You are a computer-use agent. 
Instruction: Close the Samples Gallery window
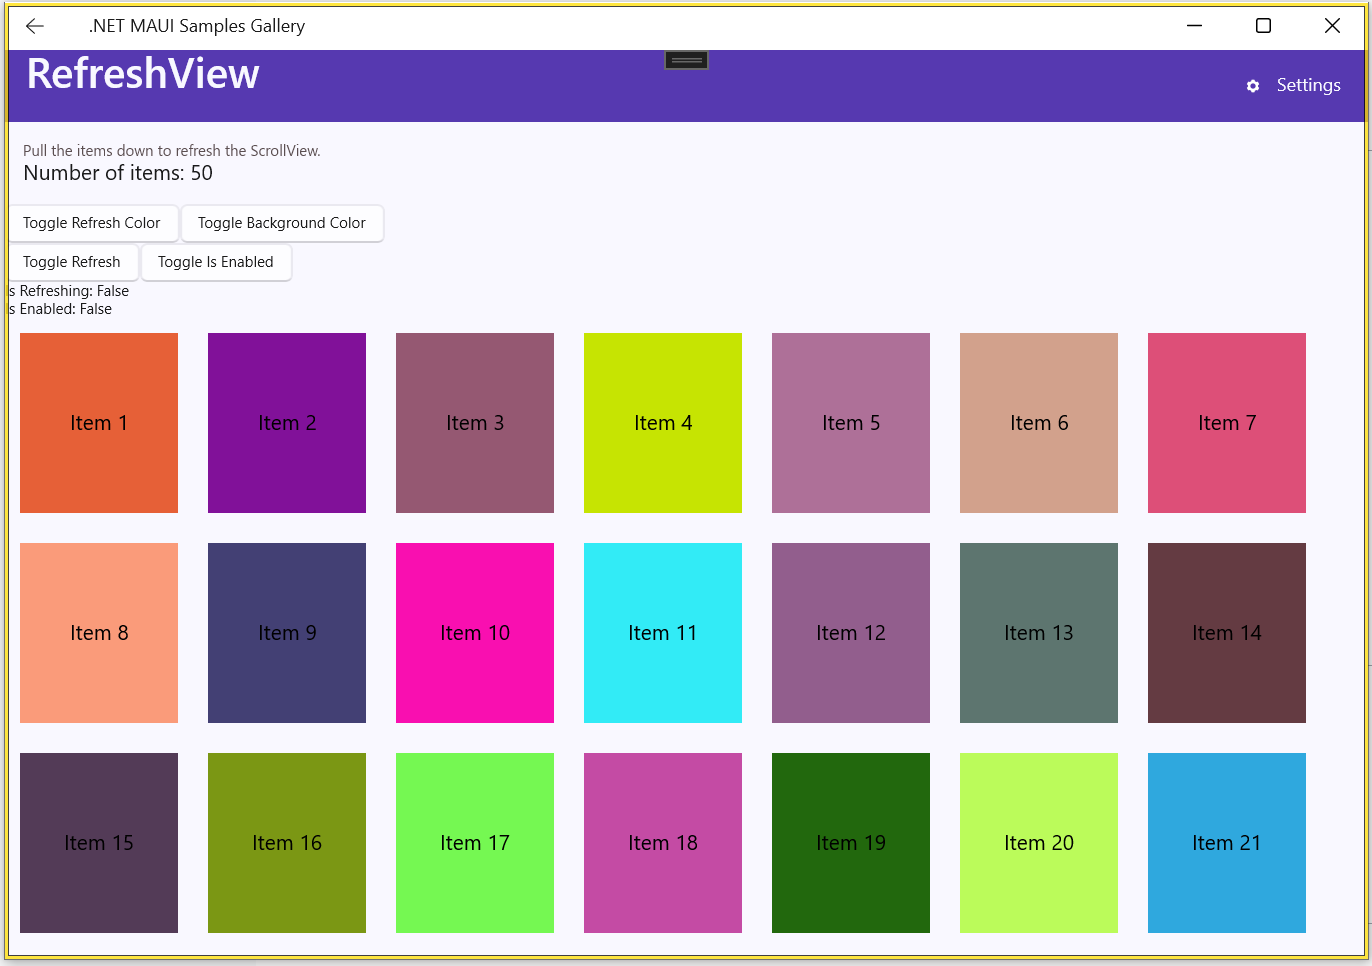tap(1332, 26)
